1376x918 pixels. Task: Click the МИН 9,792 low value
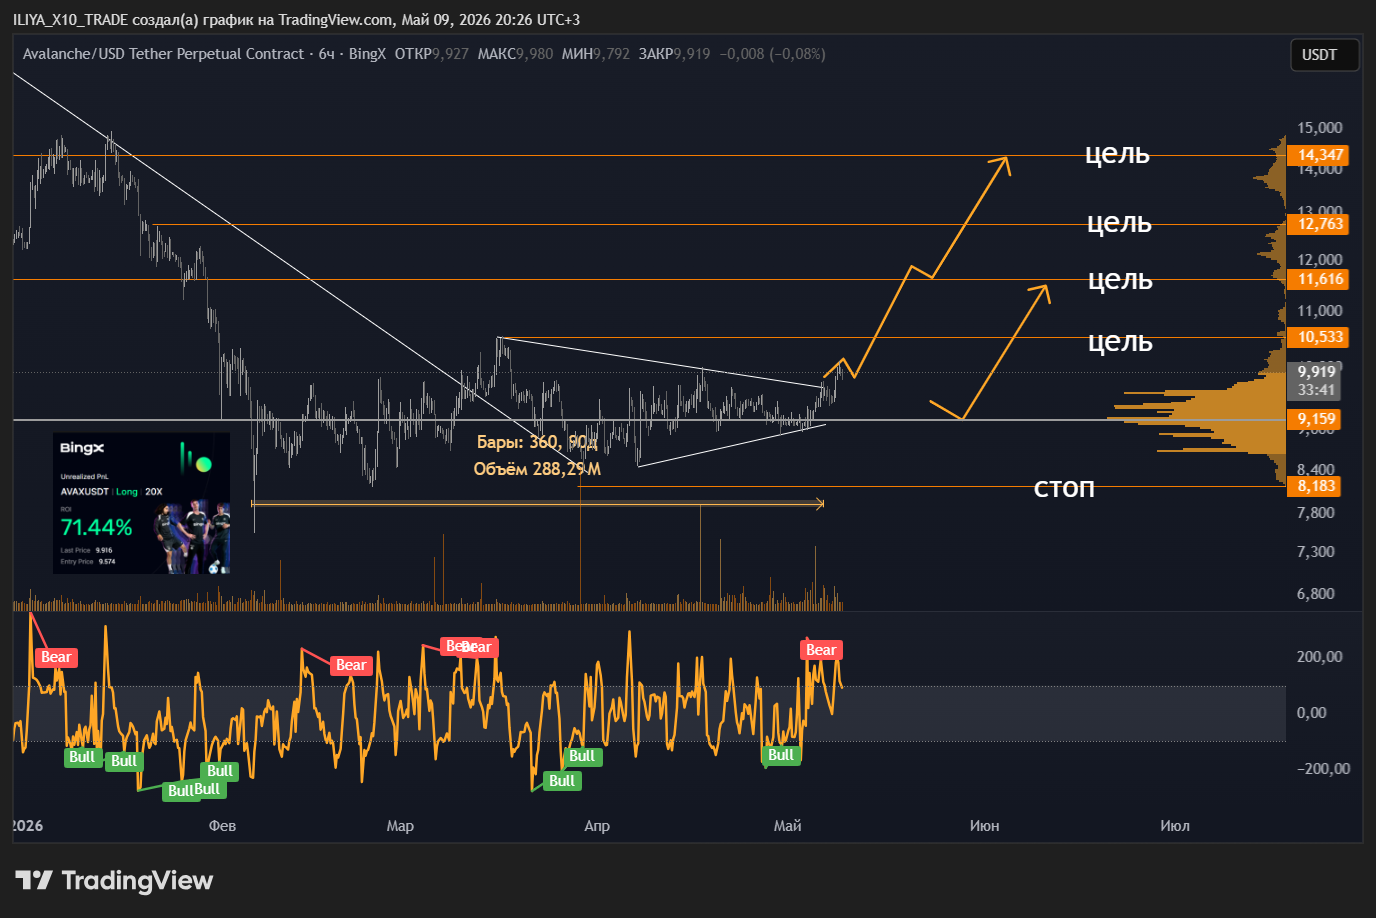pyautogui.click(x=596, y=54)
